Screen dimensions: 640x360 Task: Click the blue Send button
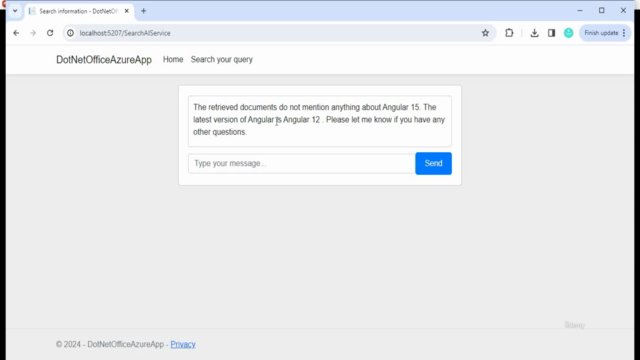433,163
